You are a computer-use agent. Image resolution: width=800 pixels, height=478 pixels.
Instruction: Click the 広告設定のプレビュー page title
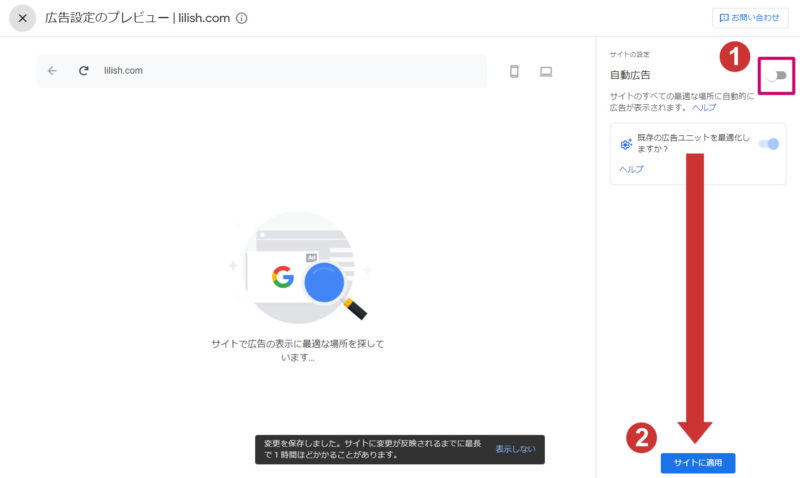tap(137, 18)
